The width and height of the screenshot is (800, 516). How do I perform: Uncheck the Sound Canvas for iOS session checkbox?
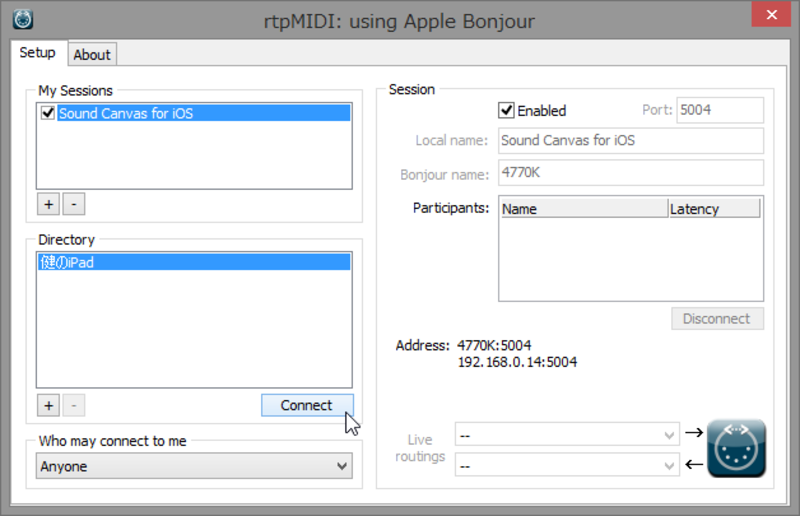coord(48,112)
